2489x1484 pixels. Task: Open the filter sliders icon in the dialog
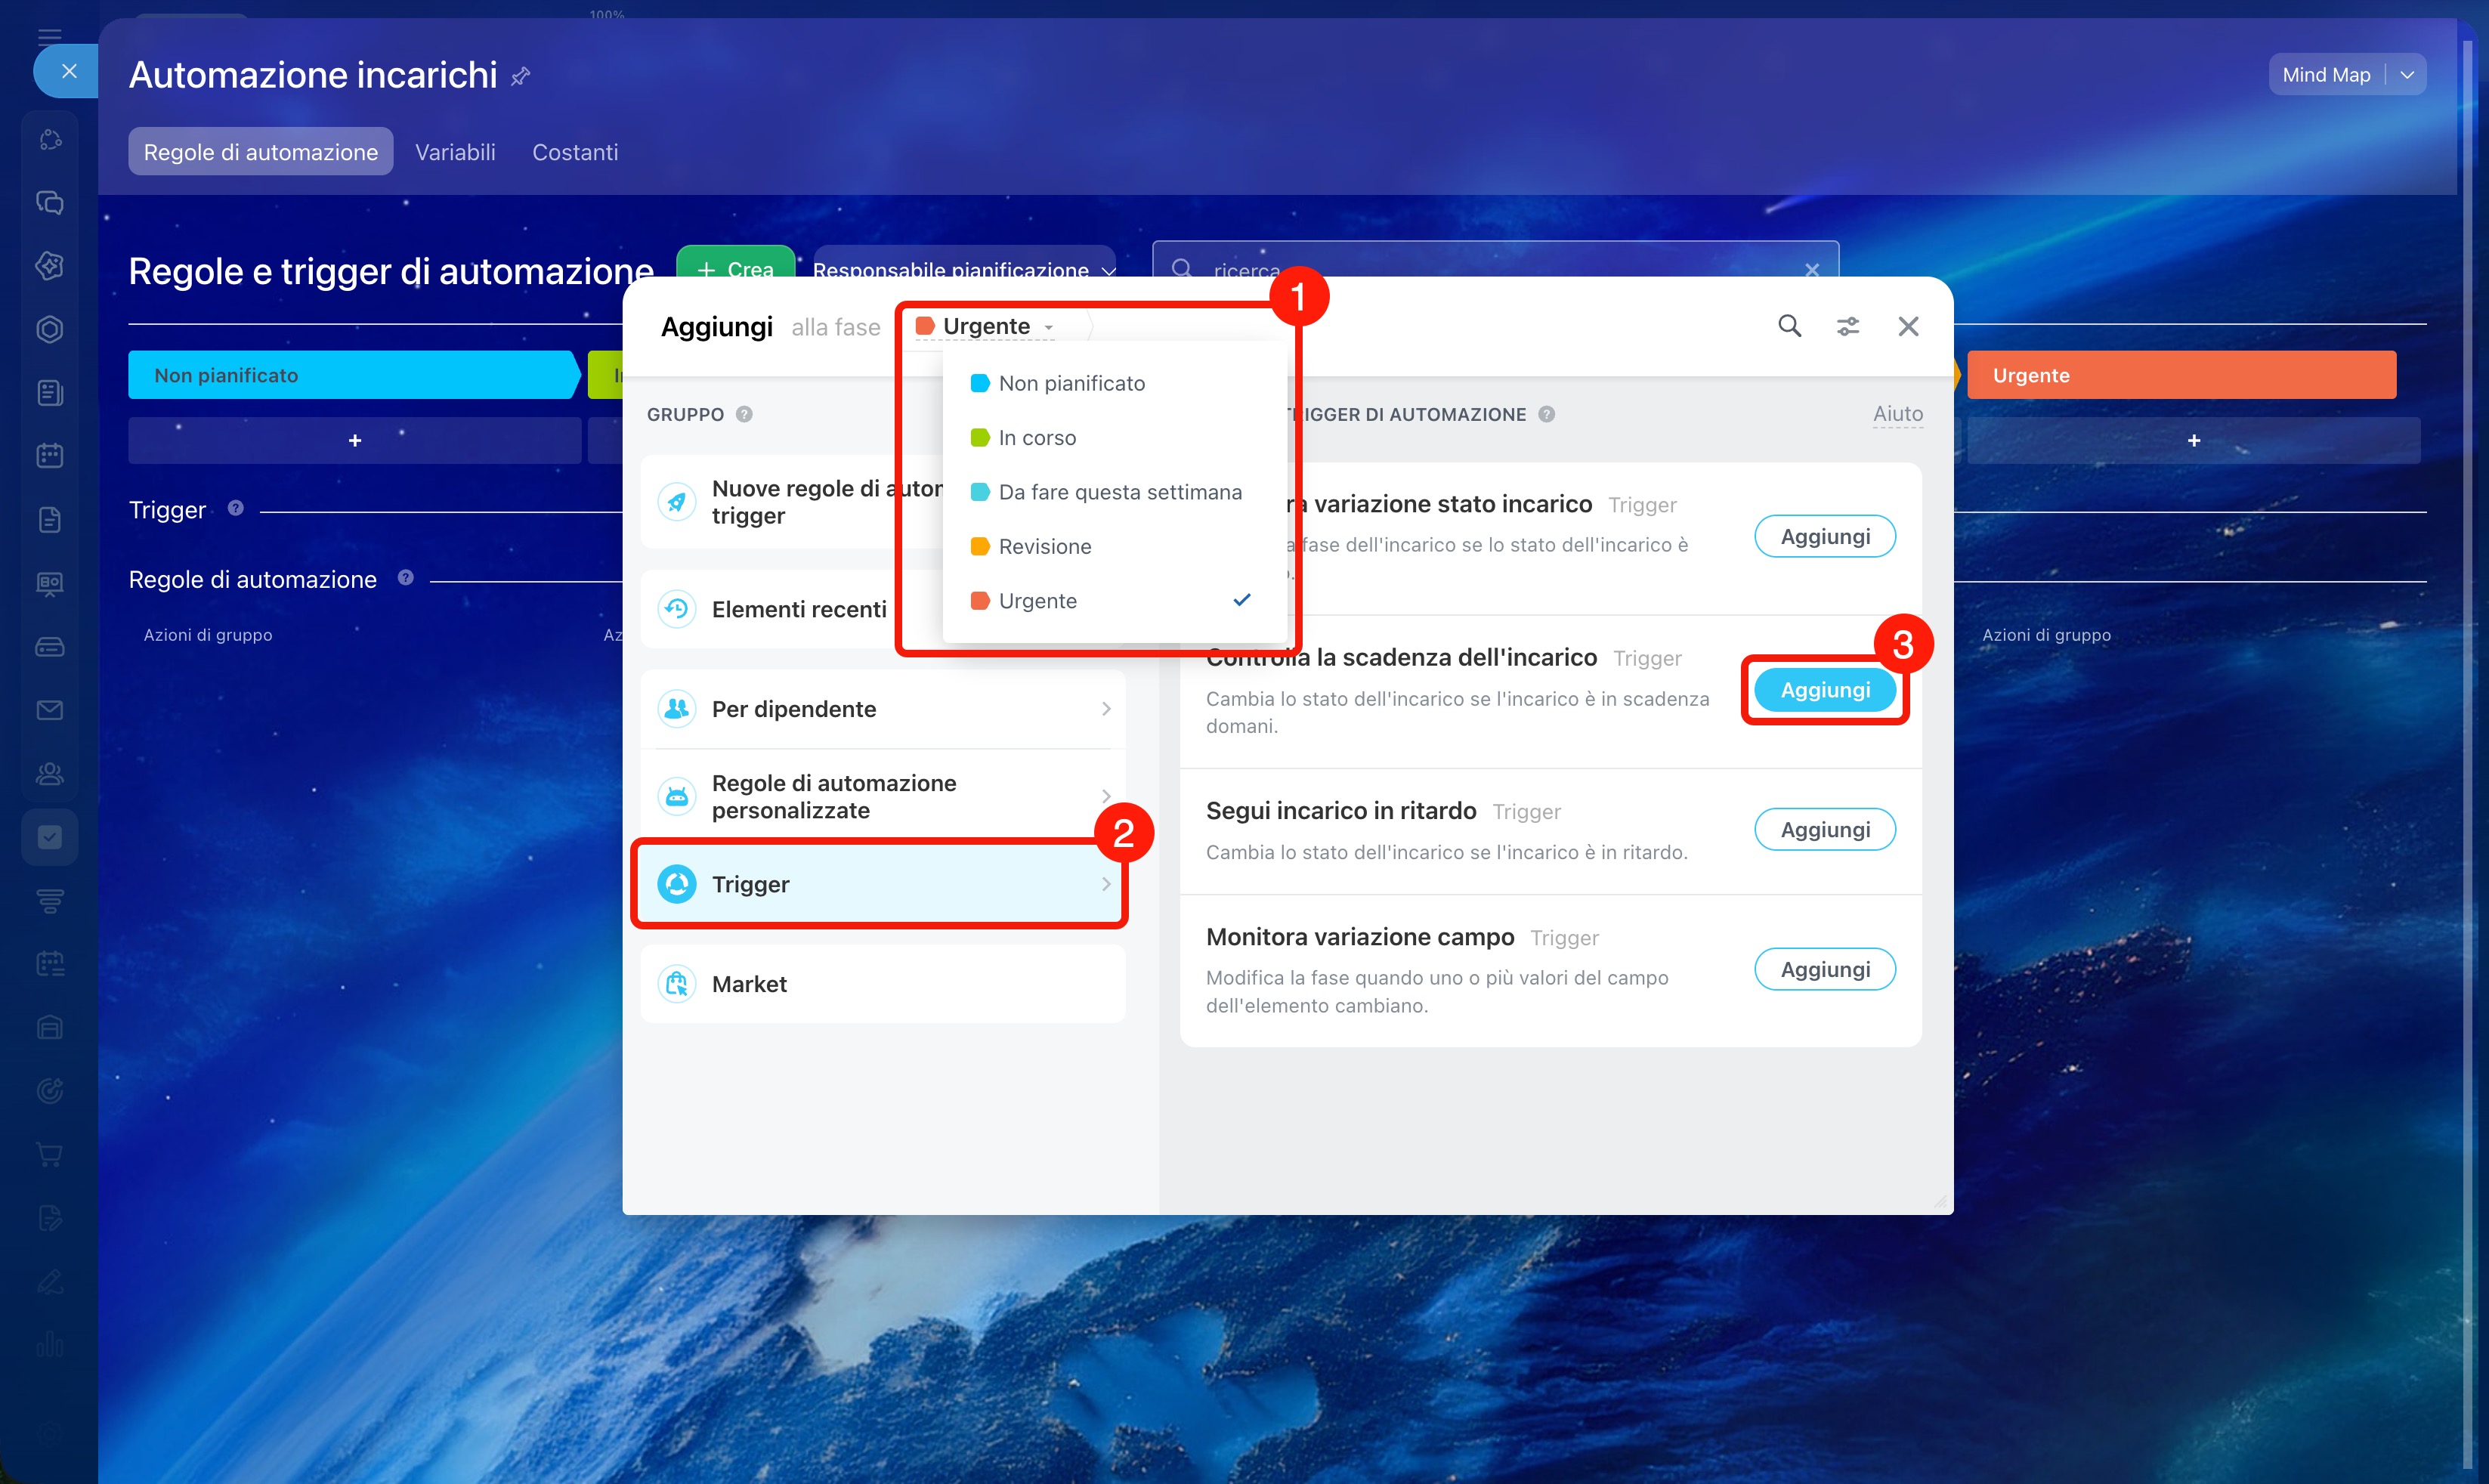(1848, 326)
